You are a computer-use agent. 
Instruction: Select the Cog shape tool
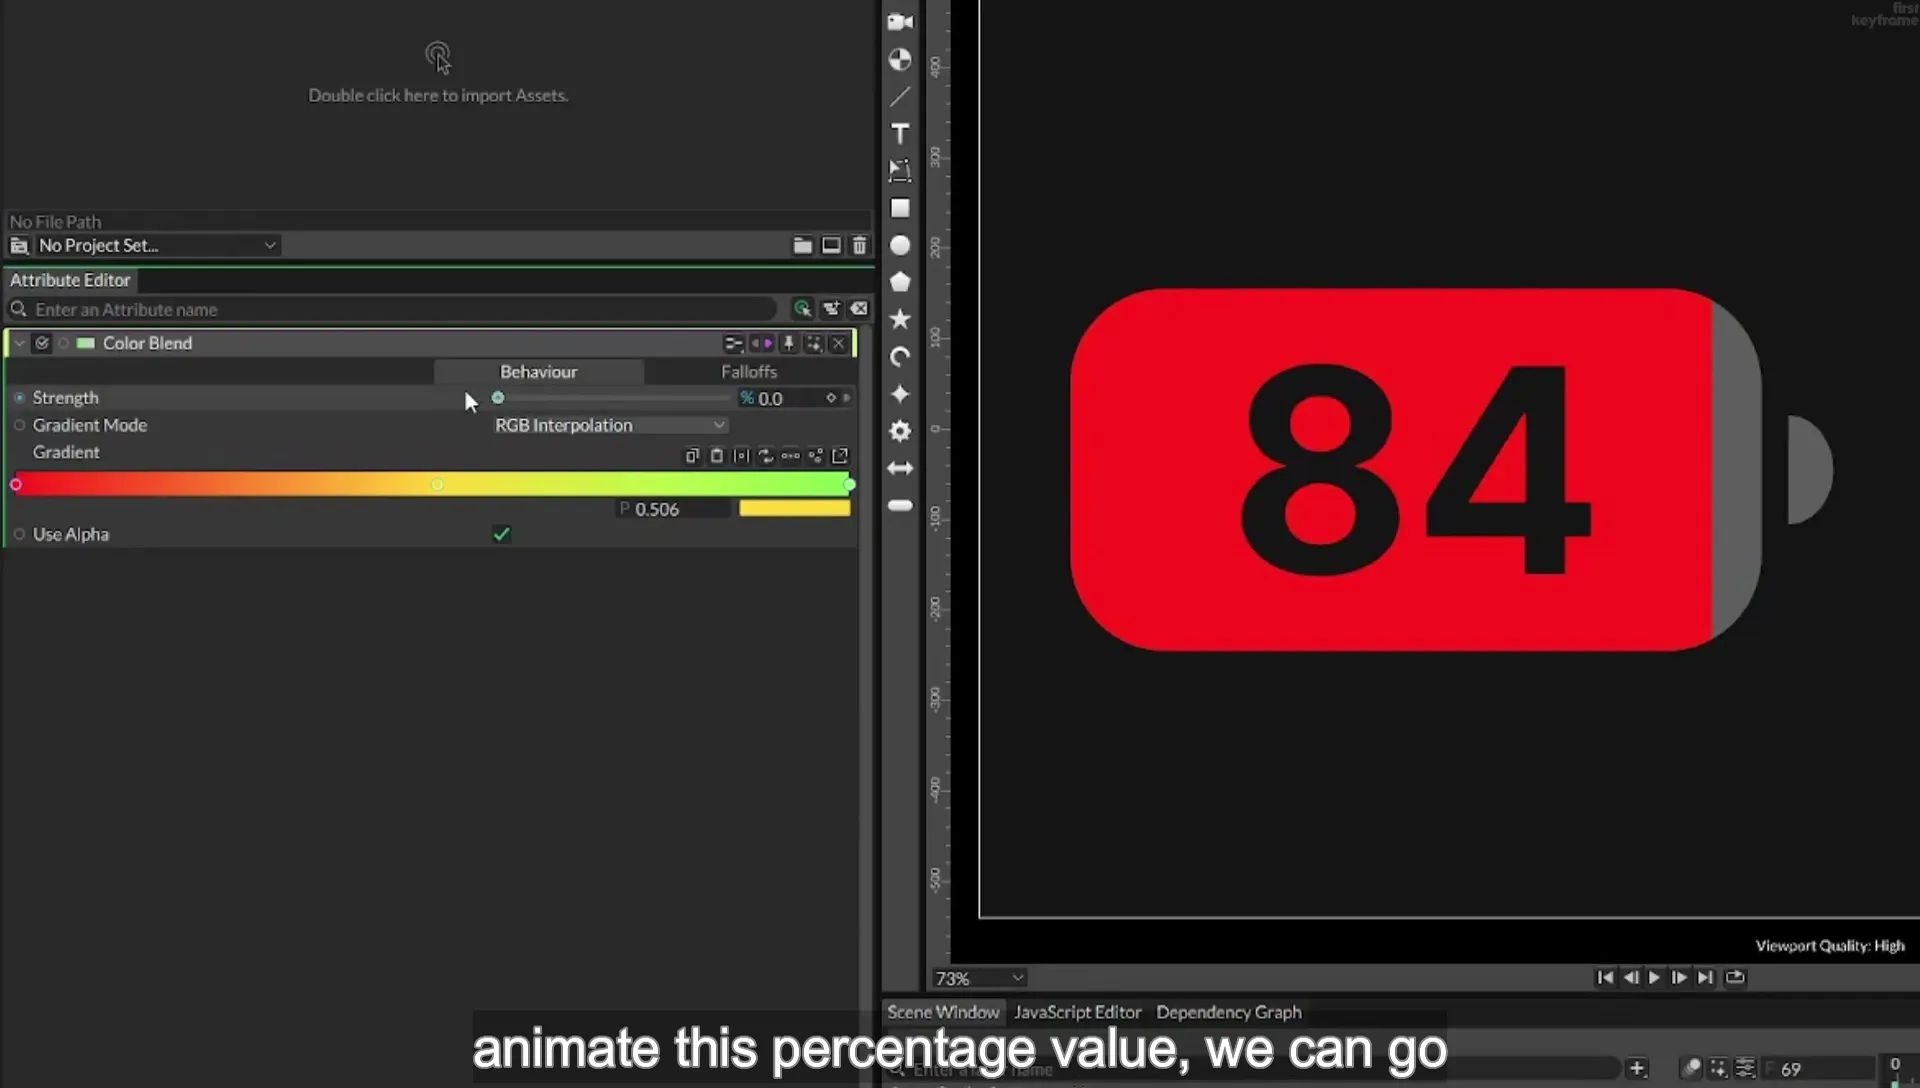coord(900,431)
